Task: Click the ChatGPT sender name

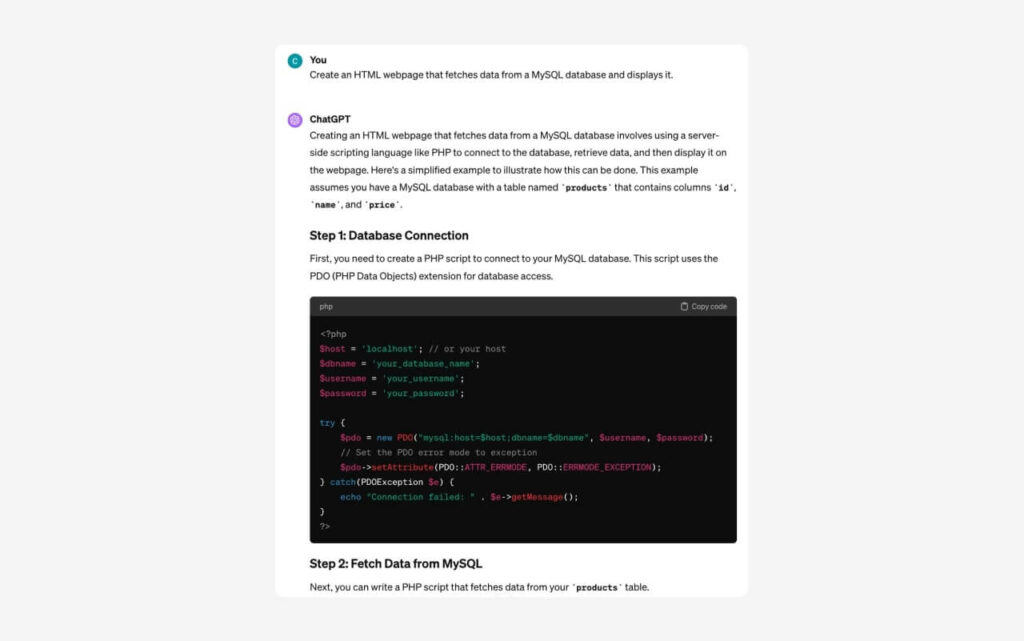Action: pos(330,119)
